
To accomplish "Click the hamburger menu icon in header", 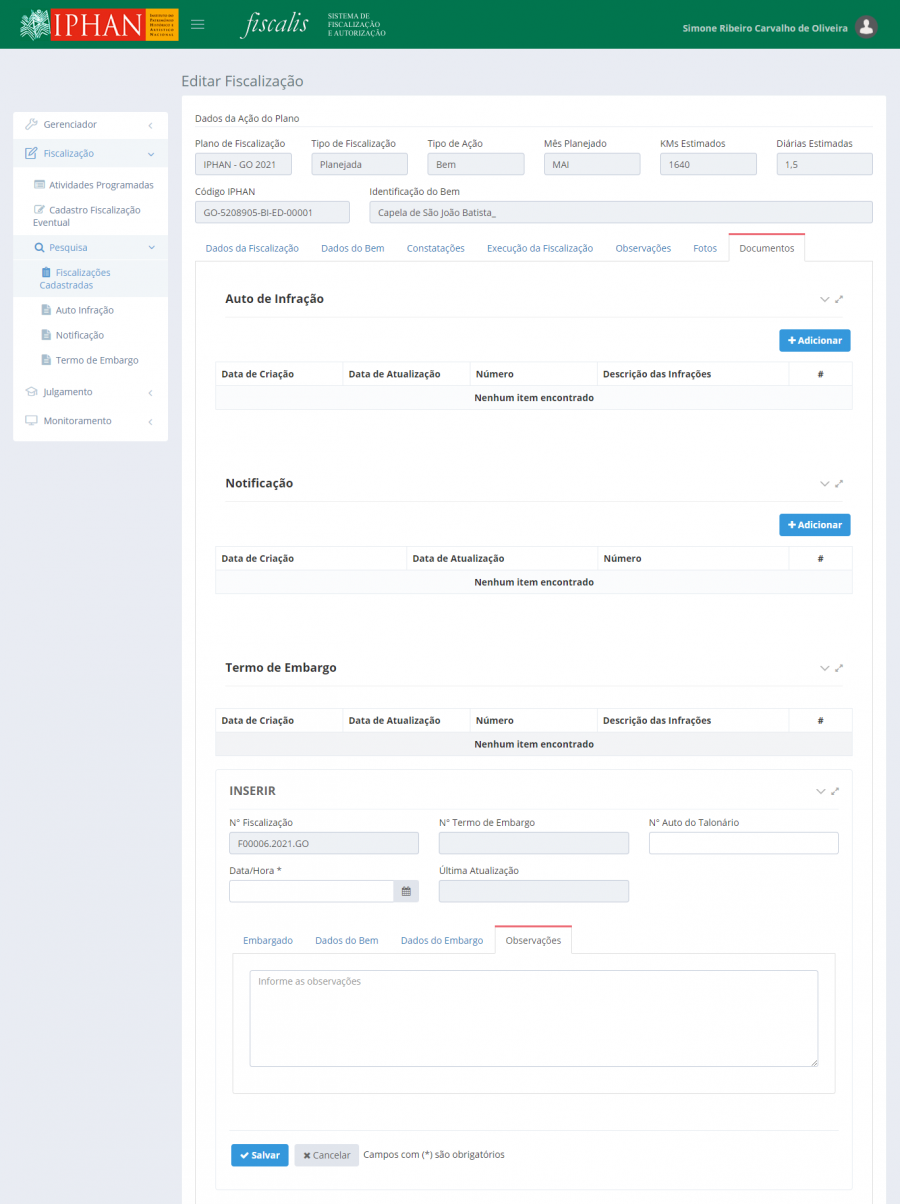I will click(x=197, y=25).
